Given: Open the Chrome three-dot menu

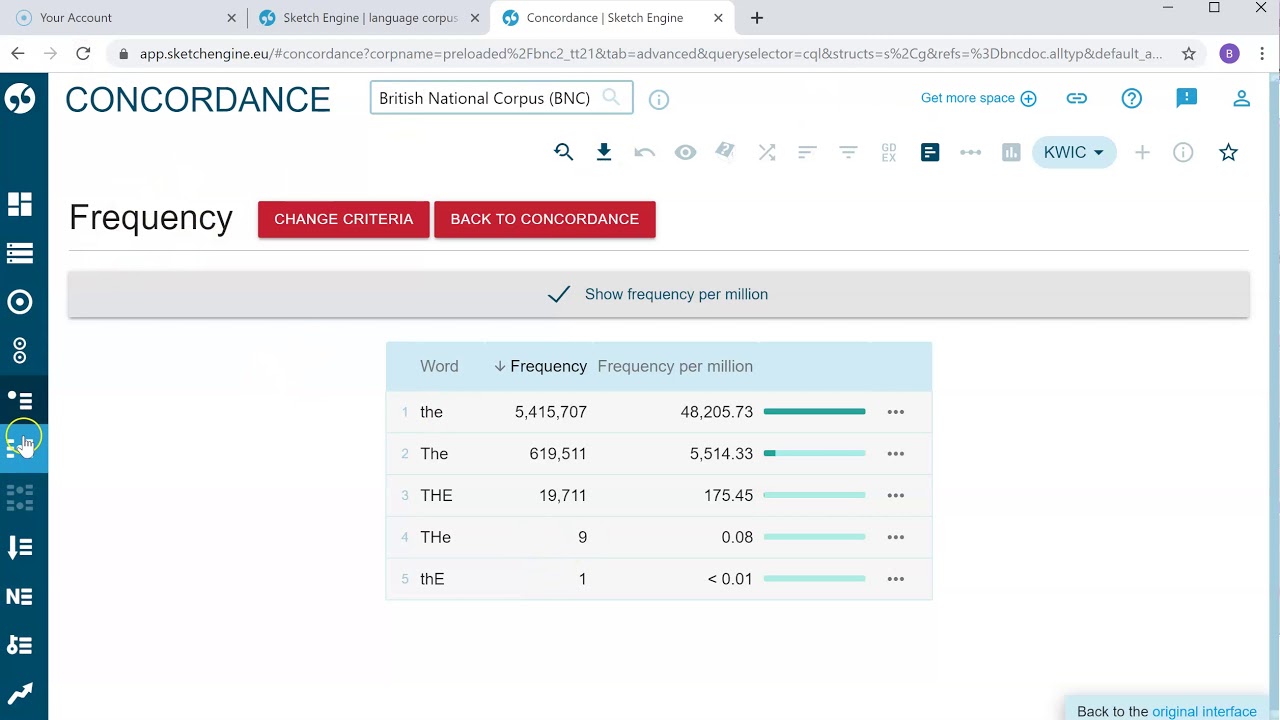Looking at the screenshot, I should (x=1261, y=54).
